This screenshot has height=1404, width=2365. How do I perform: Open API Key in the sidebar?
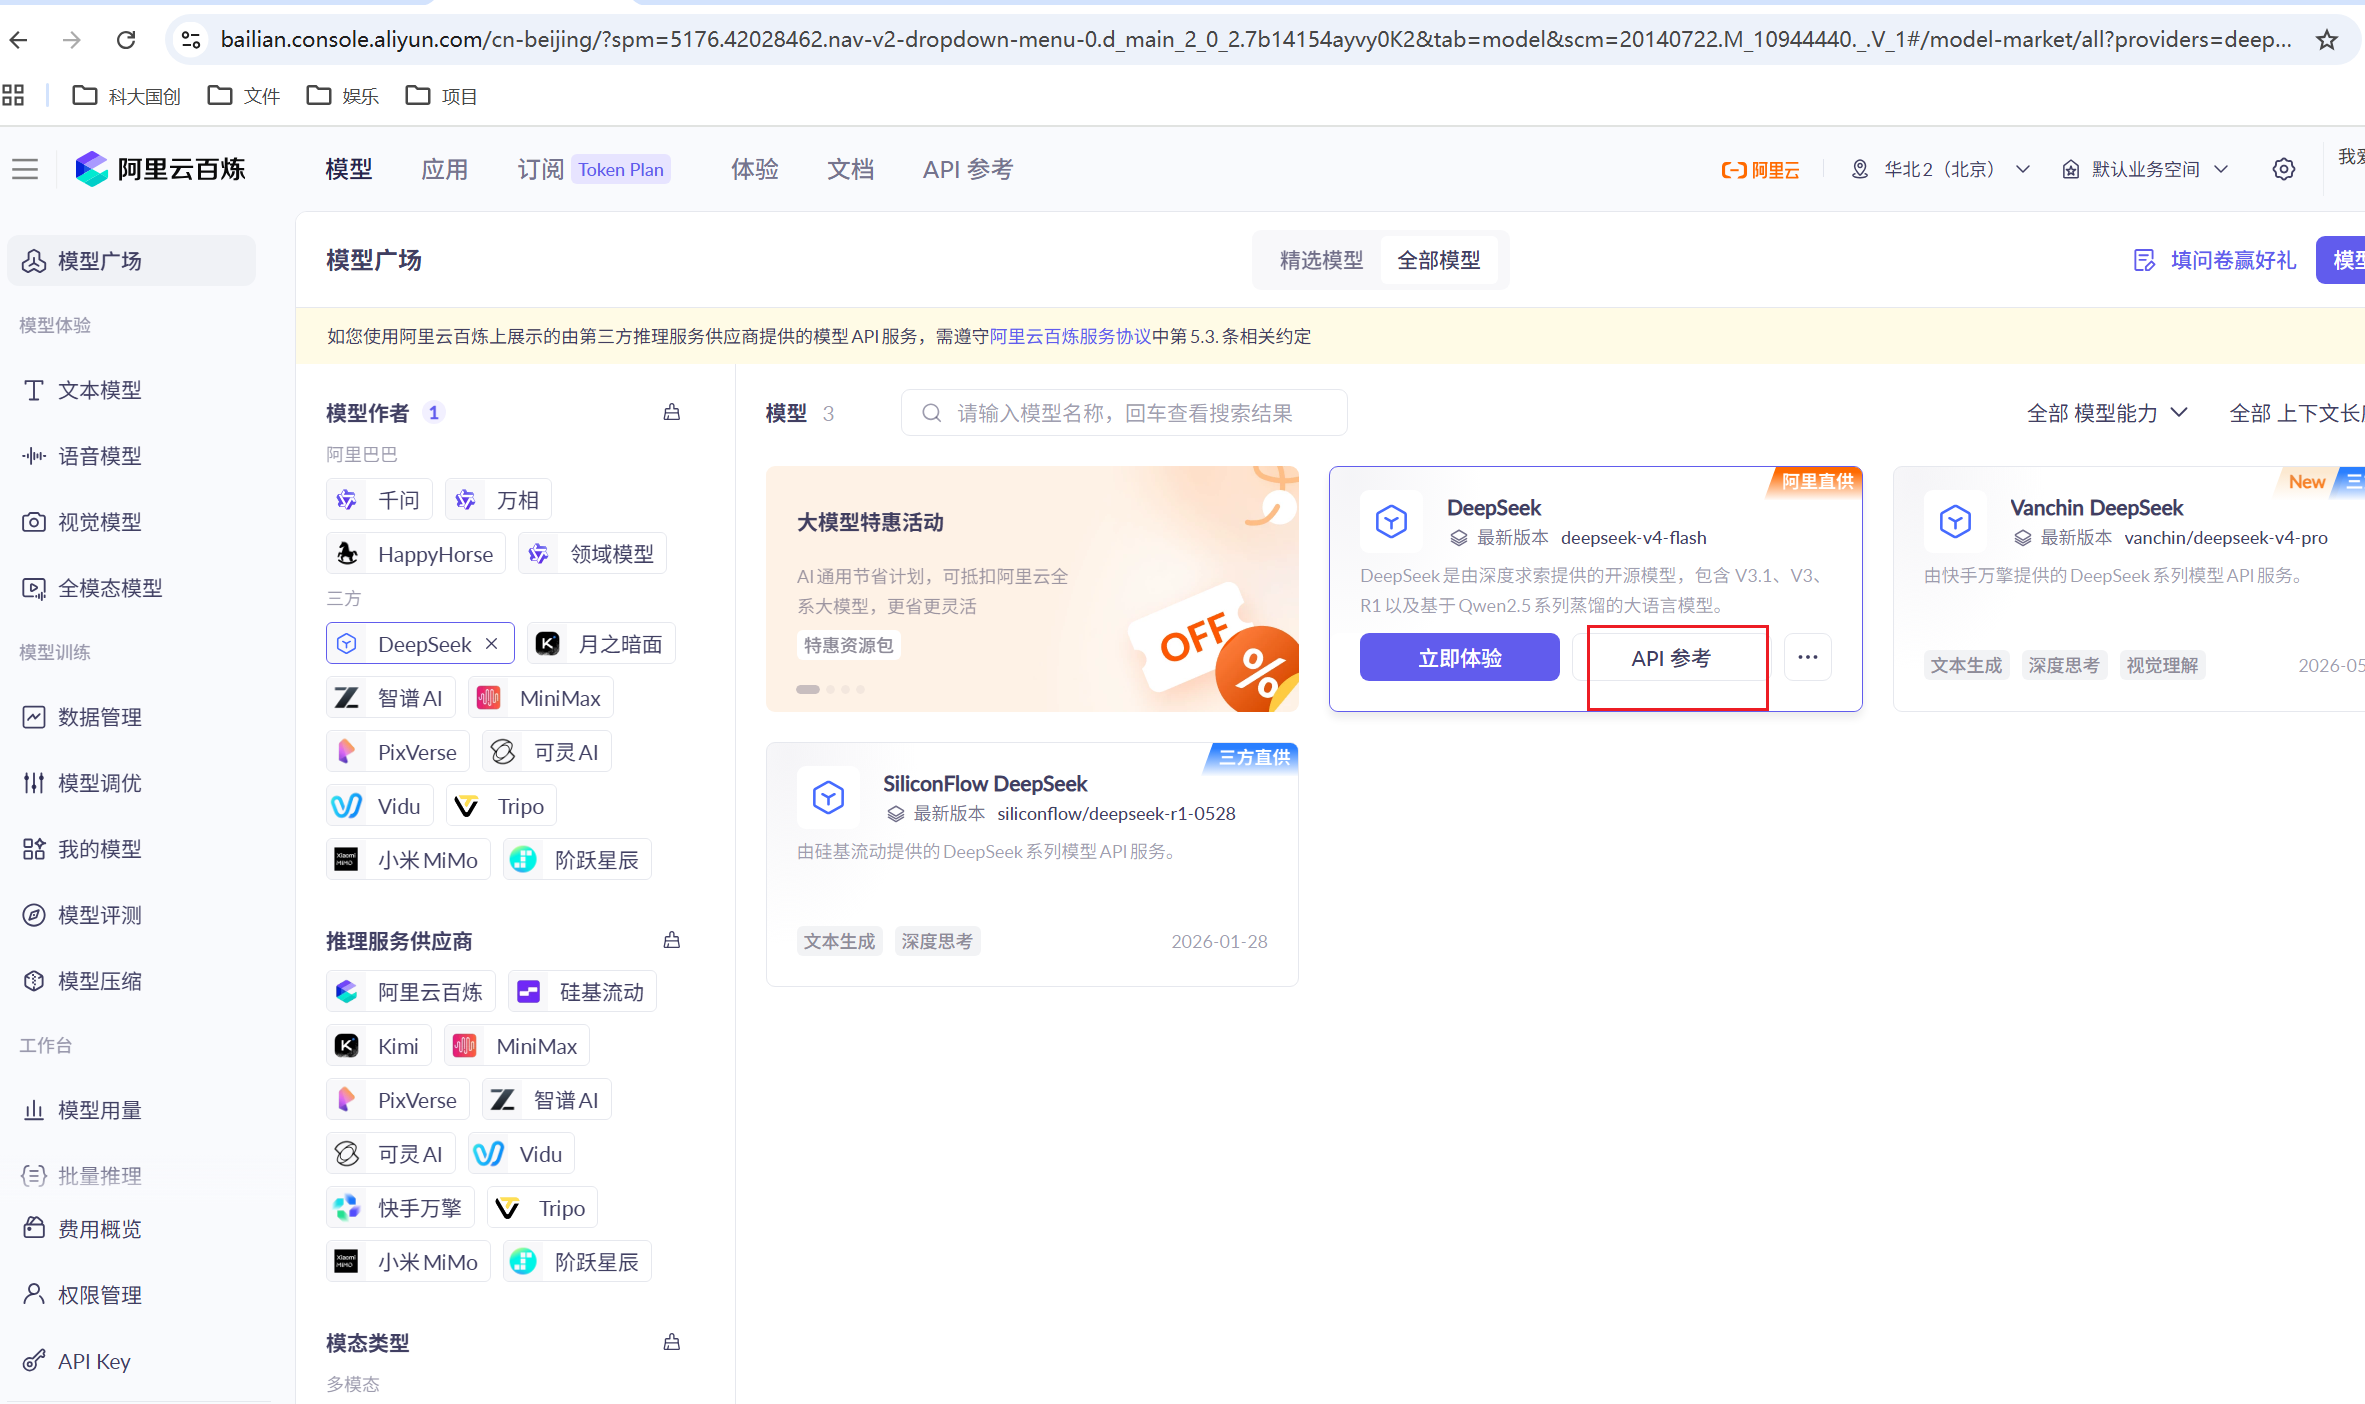pos(130,1361)
